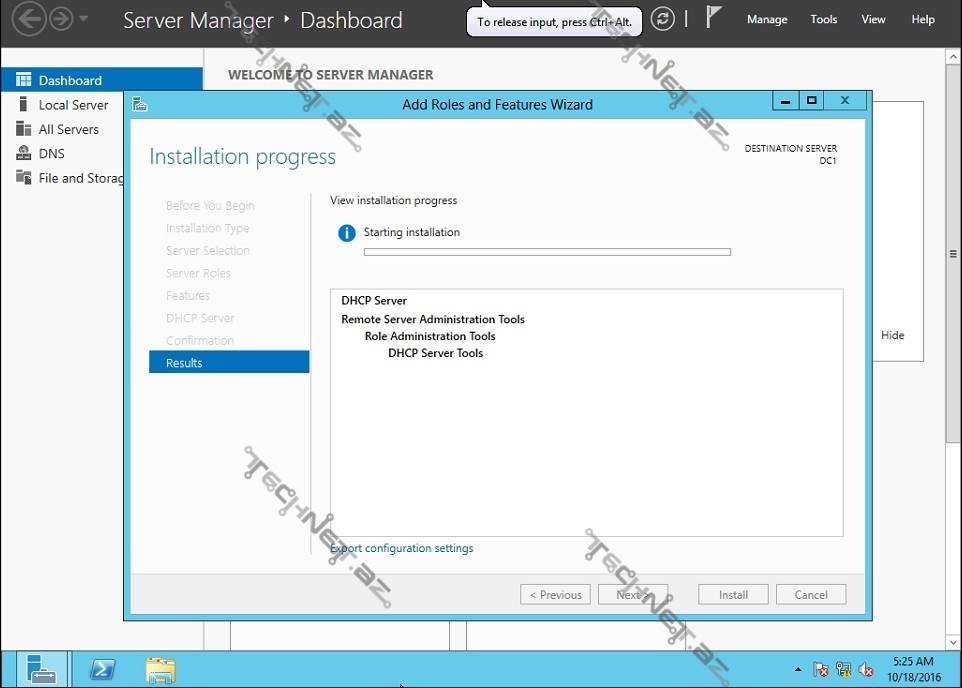Open the Tools menu
This screenshot has height=688, width=962.
pos(824,19)
